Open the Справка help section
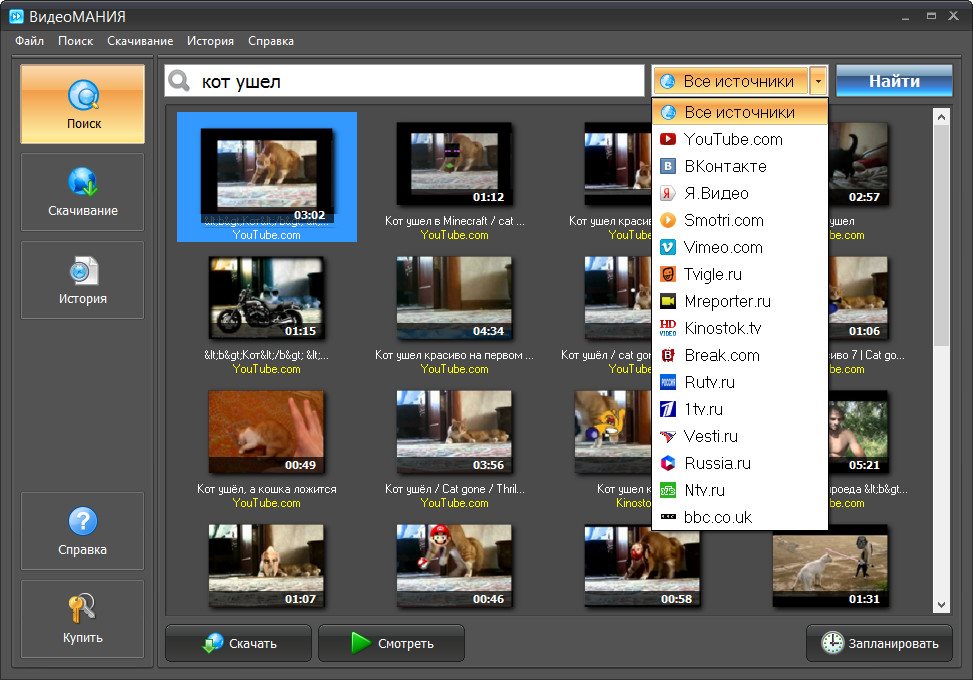Viewport: 973px width, 680px height. [83, 531]
